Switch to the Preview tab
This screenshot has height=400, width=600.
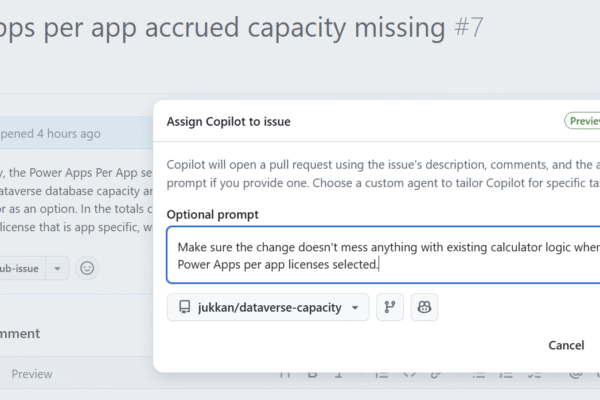coord(31,374)
